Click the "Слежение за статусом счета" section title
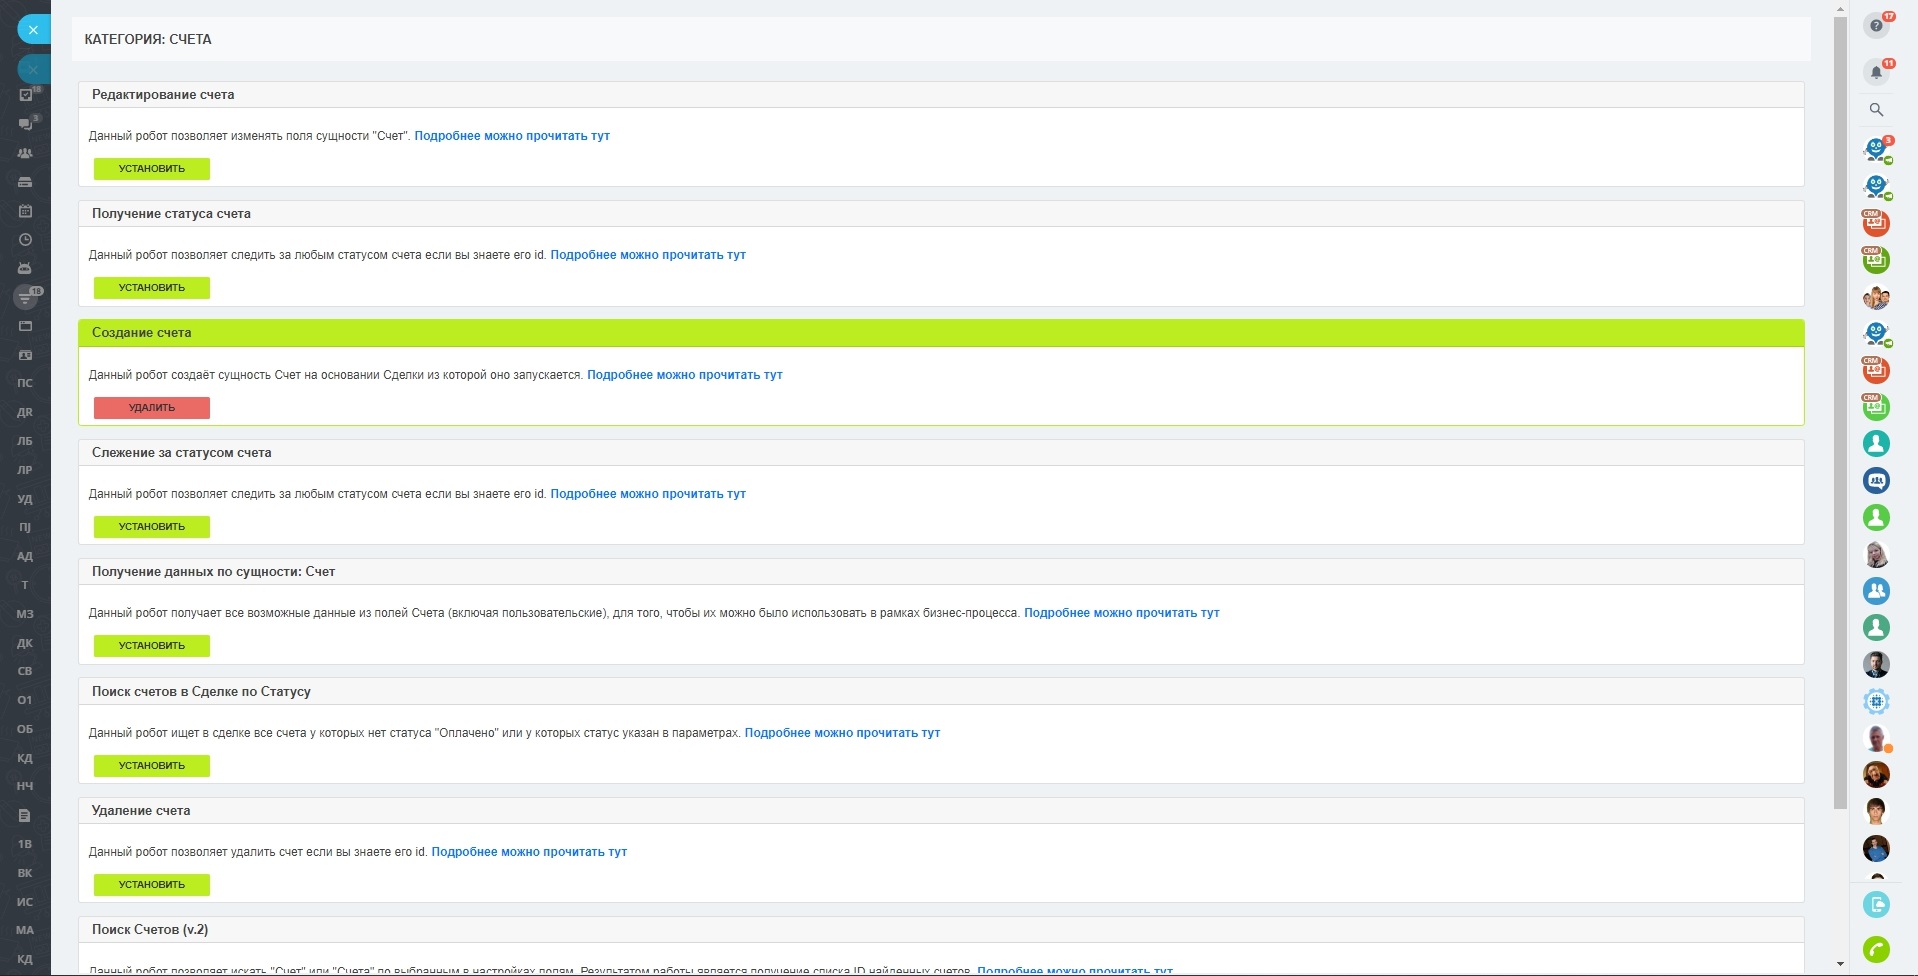Screen dimensions: 1918x976 coord(182,453)
